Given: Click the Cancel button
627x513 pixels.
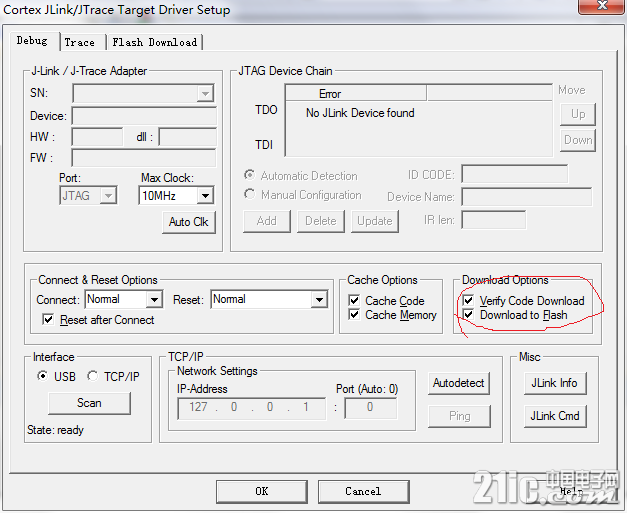Looking at the screenshot, I should point(363,491).
